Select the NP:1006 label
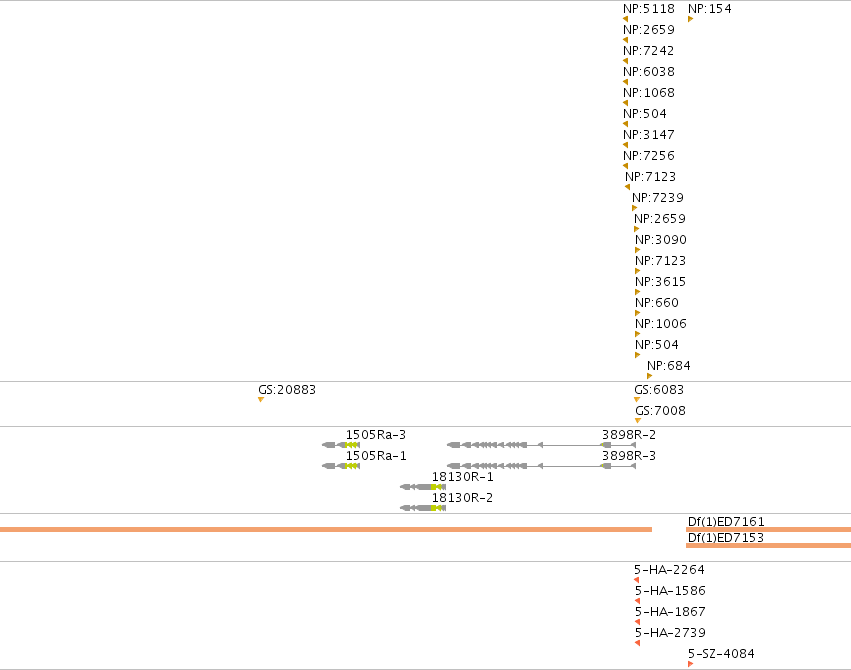Viewport: 851px width, 670px height. [661, 324]
